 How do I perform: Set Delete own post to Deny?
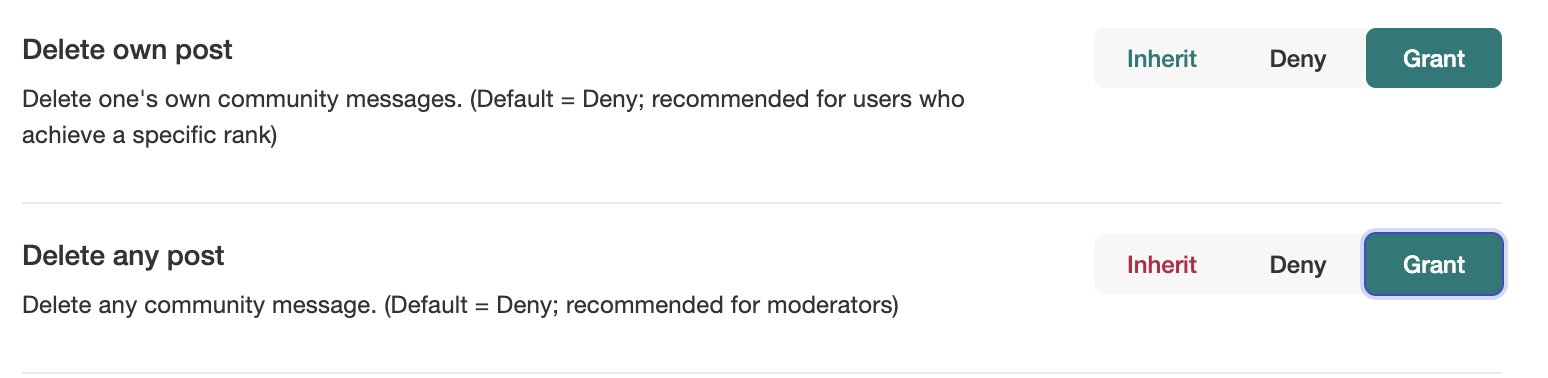(x=1298, y=58)
